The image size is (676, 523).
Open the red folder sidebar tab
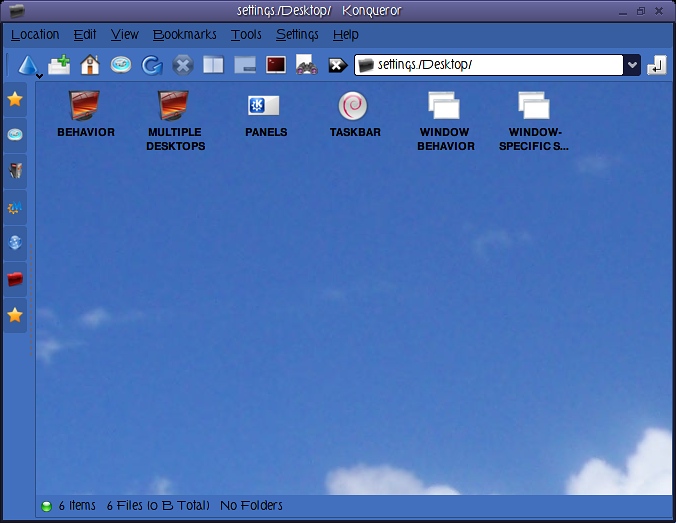(15, 279)
